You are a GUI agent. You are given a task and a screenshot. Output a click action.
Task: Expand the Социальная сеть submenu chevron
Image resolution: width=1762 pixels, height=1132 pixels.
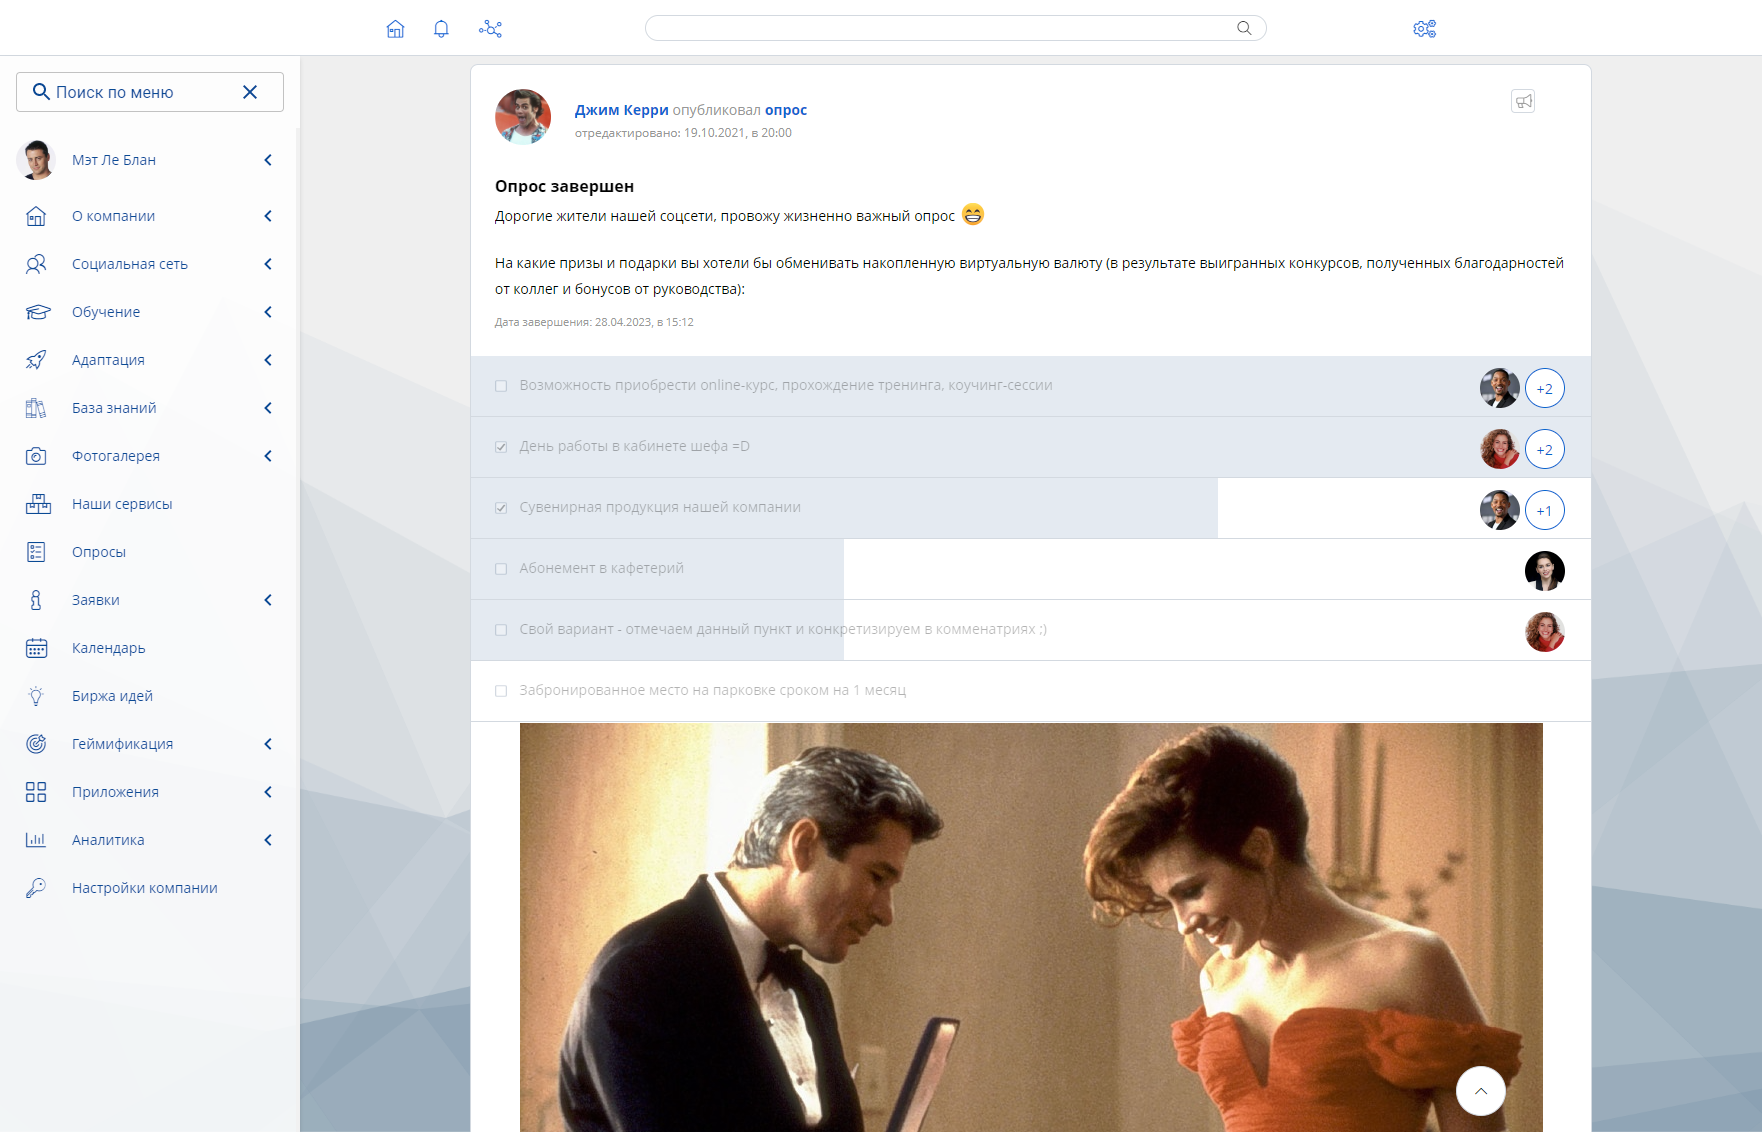pyautogui.click(x=268, y=264)
